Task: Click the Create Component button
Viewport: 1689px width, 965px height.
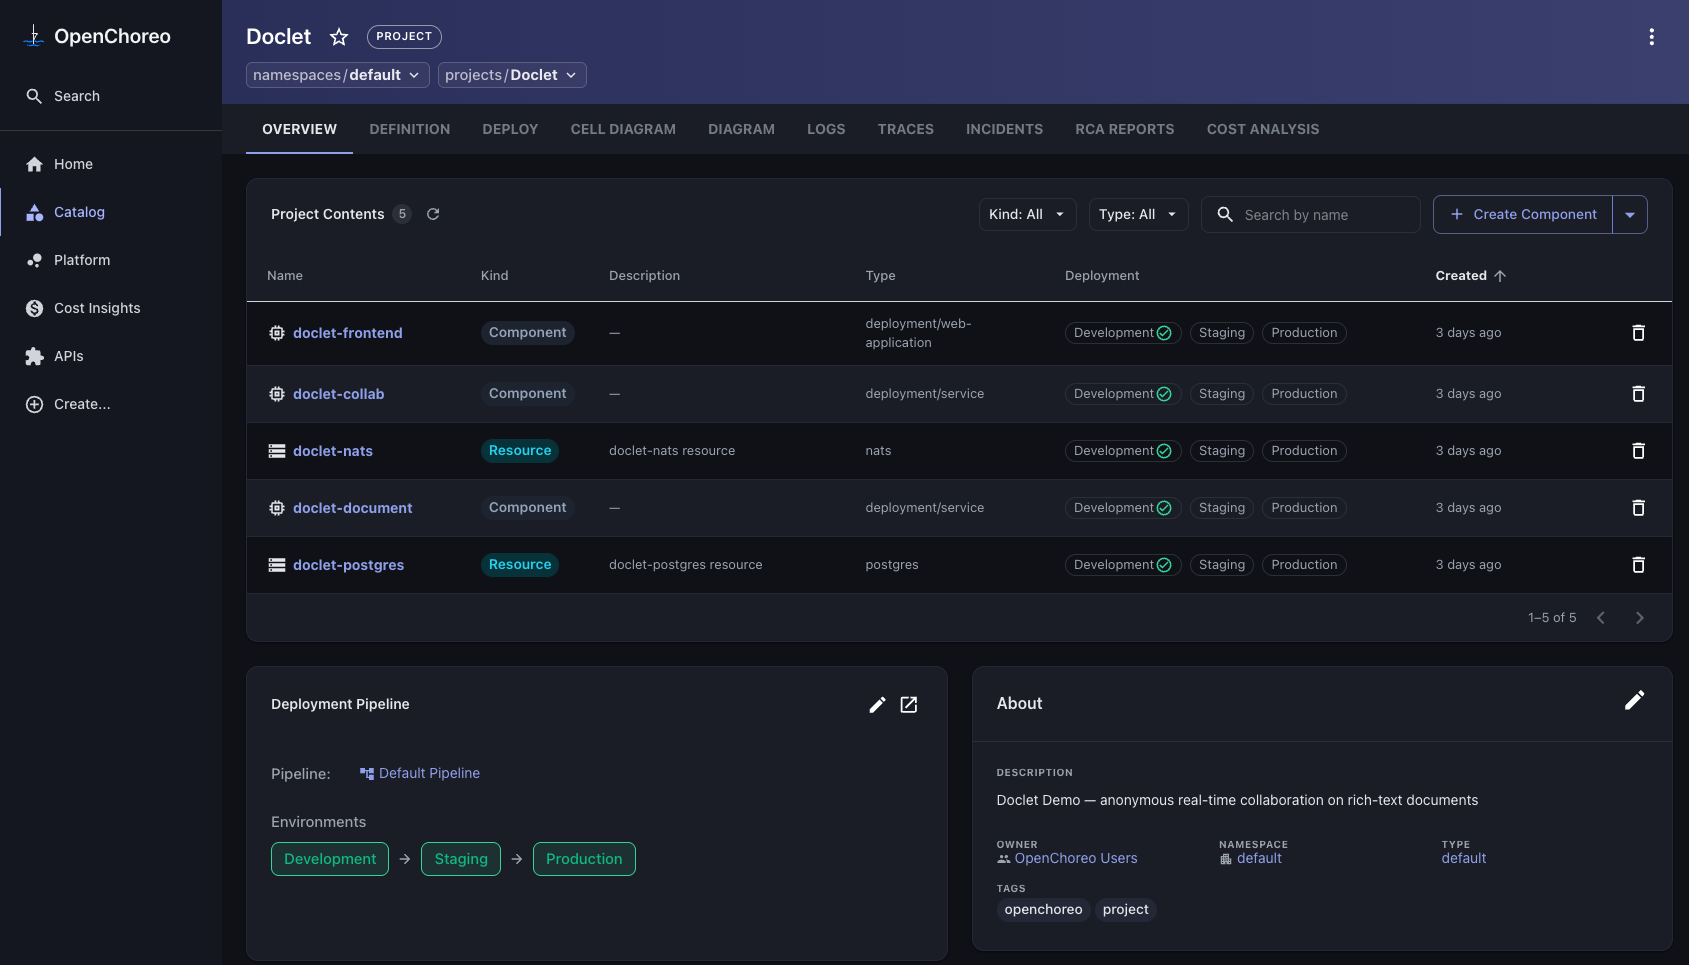Action: pos(1523,214)
